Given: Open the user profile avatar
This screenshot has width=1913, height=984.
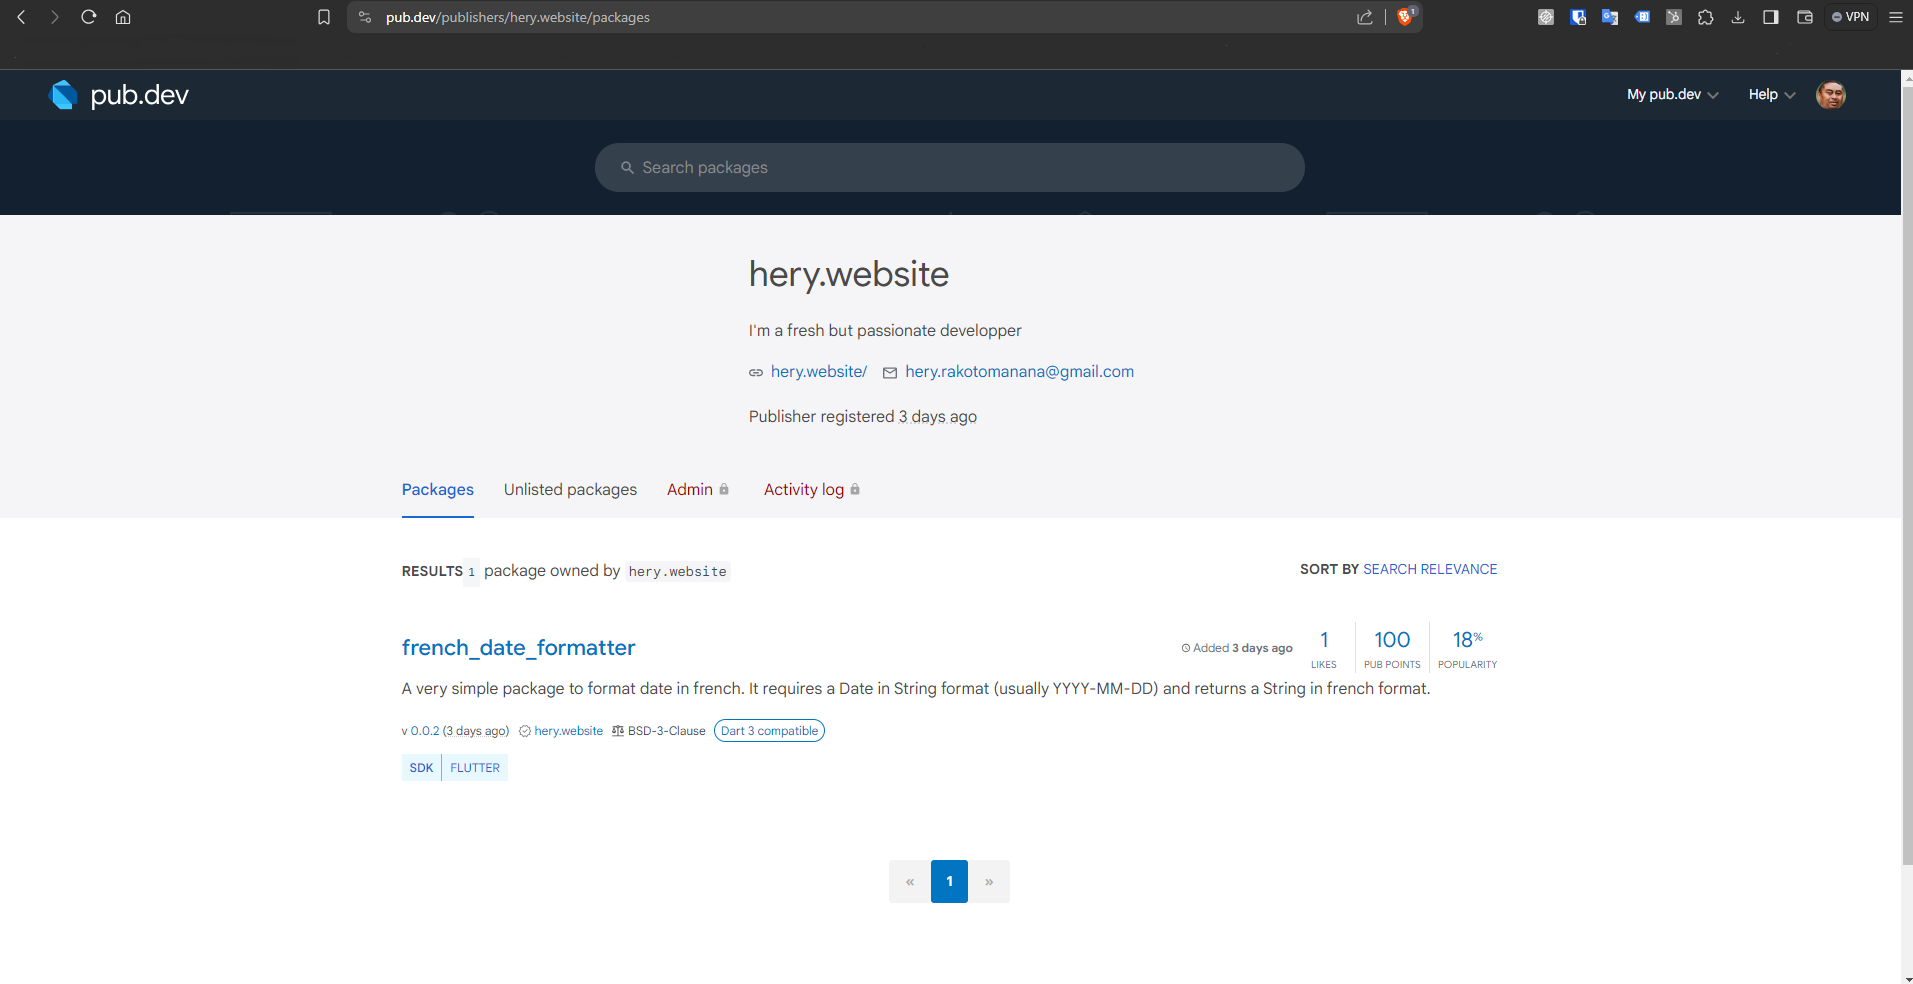Looking at the screenshot, I should 1831,95.
